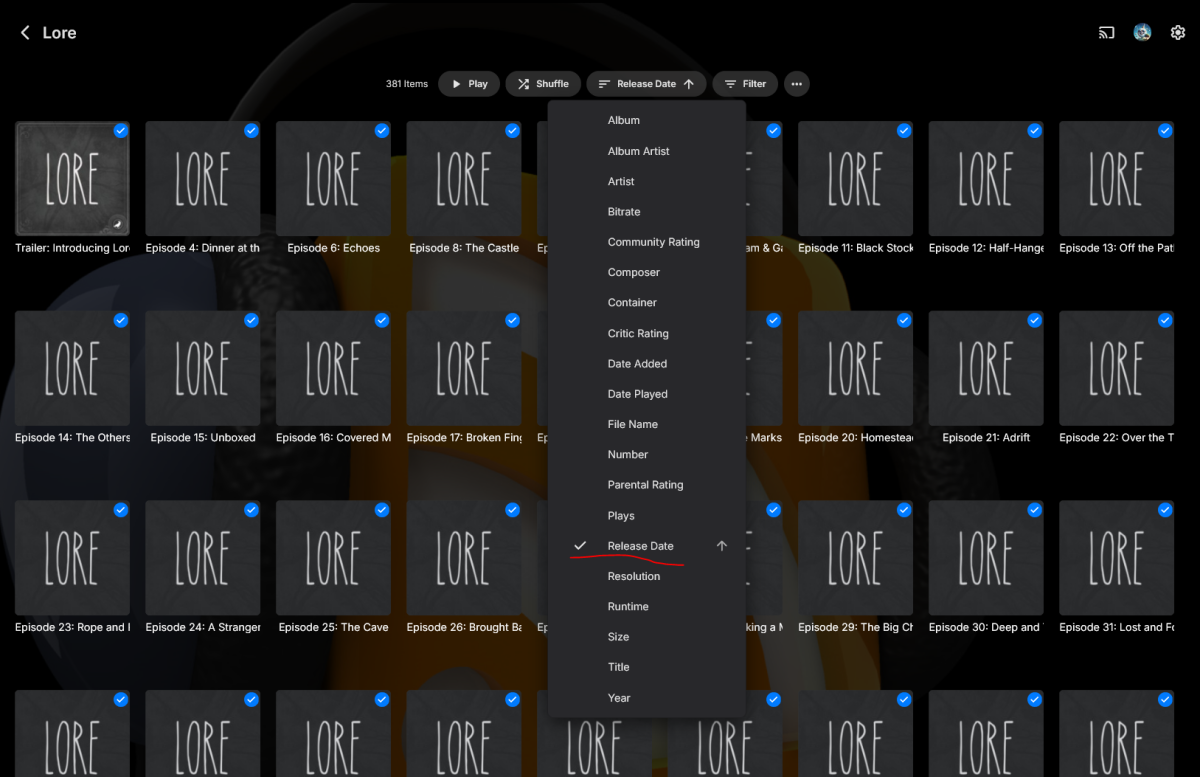Click the back arrow beside Lore

click(25, 33)
